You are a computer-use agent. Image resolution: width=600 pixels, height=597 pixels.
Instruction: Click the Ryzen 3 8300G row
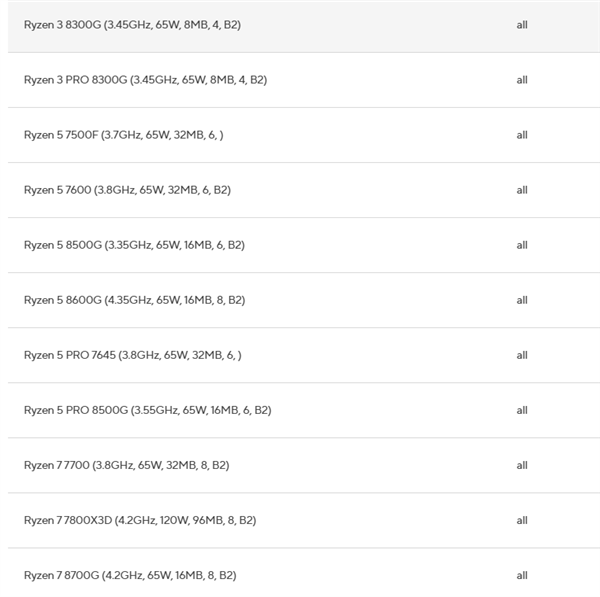coord(132,25)
